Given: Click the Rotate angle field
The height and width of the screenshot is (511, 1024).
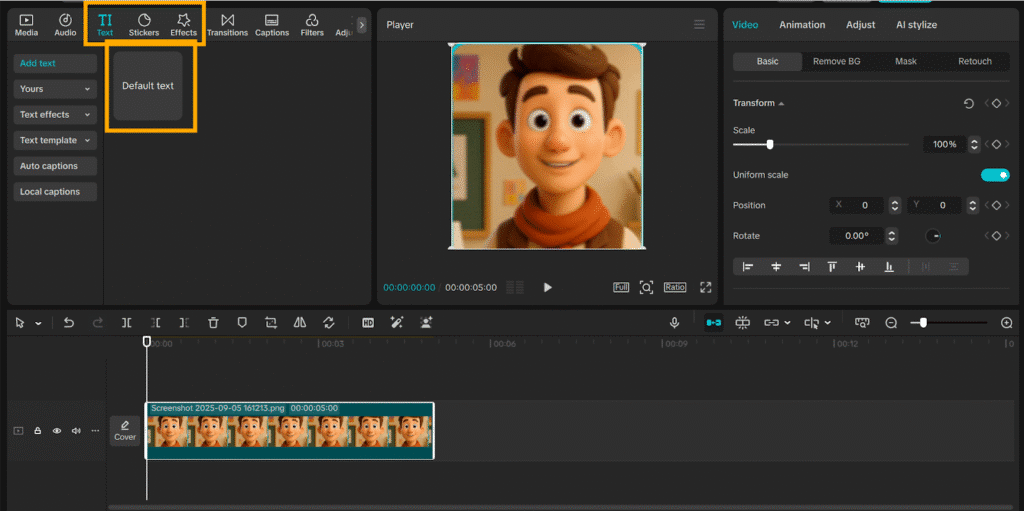Looking at the screenshot, I should point(856,236).
